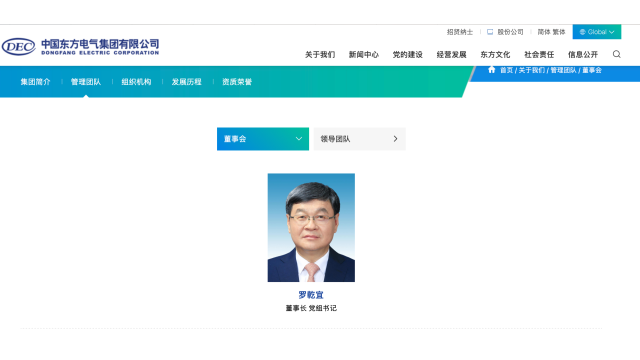Click the globe icon in Global button
This screenshot has height=360, width=640.
[582, 32]
